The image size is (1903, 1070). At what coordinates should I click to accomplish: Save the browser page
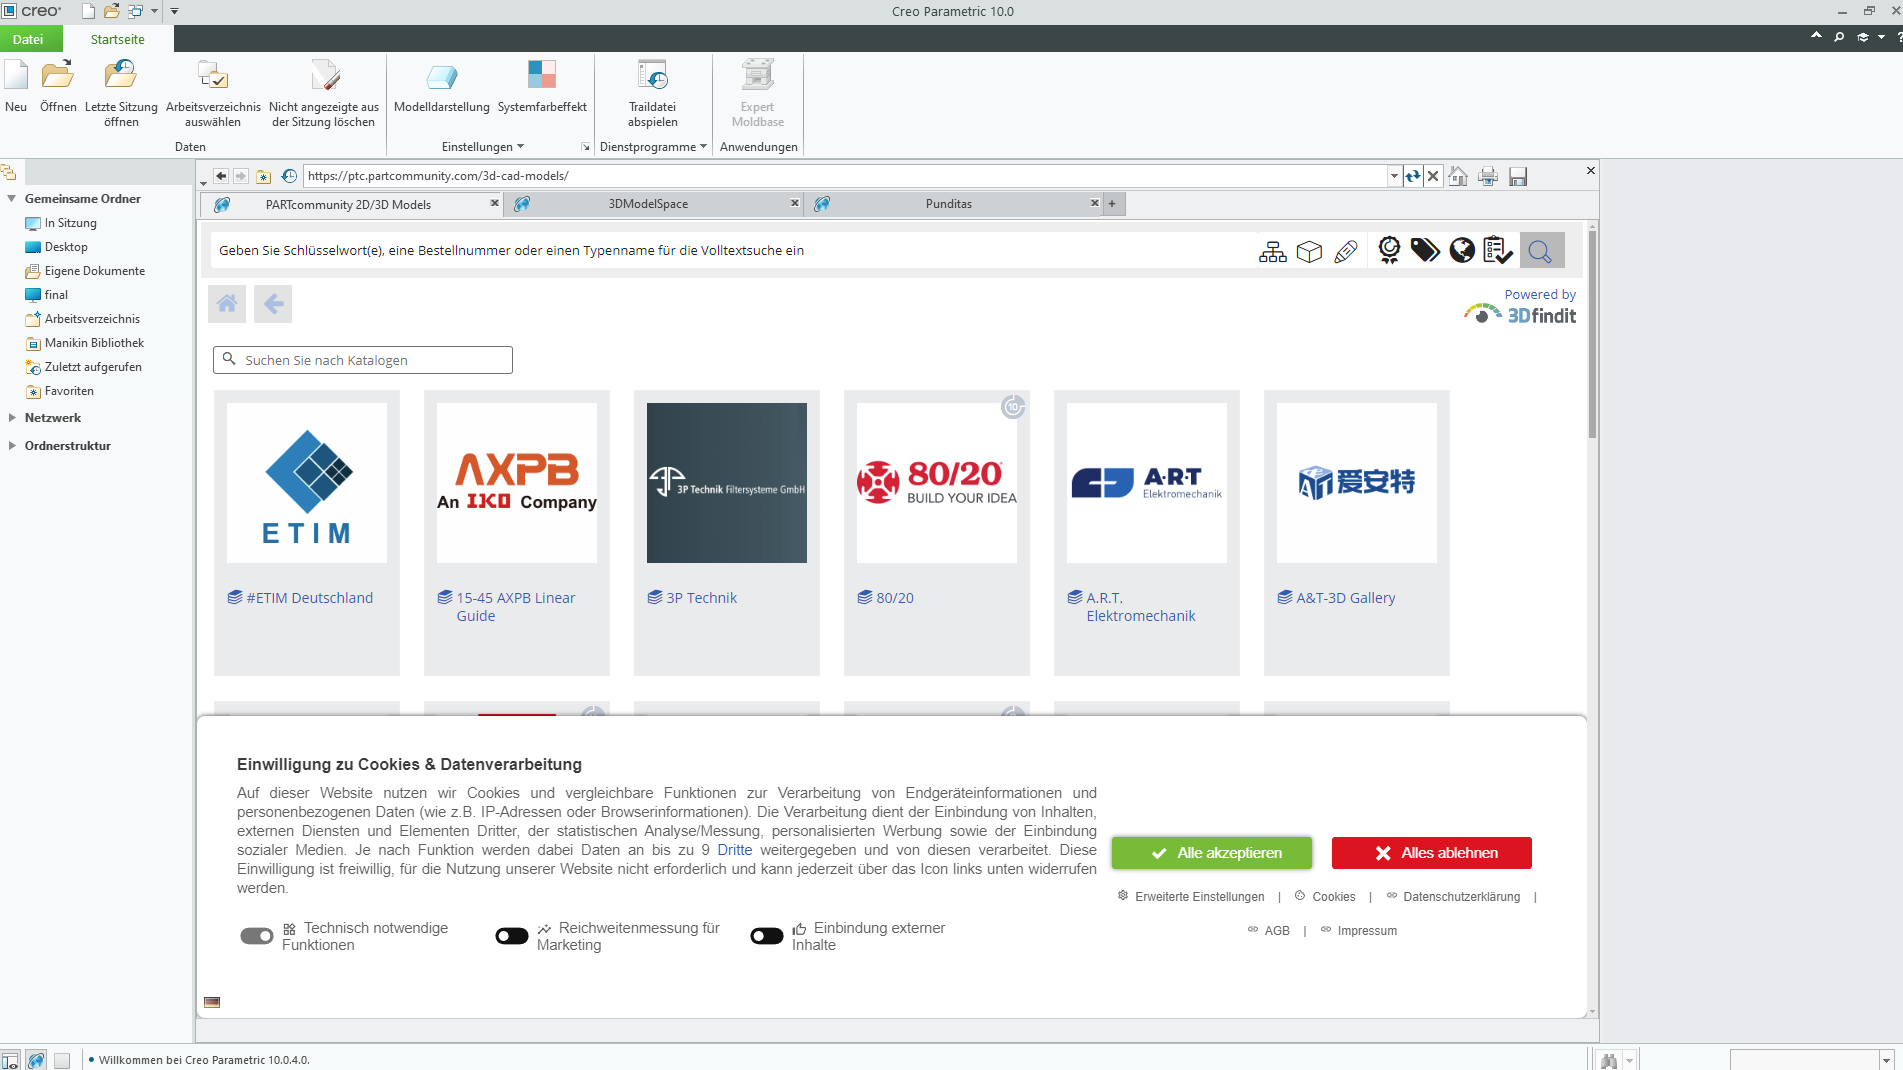pos(1518,176)
